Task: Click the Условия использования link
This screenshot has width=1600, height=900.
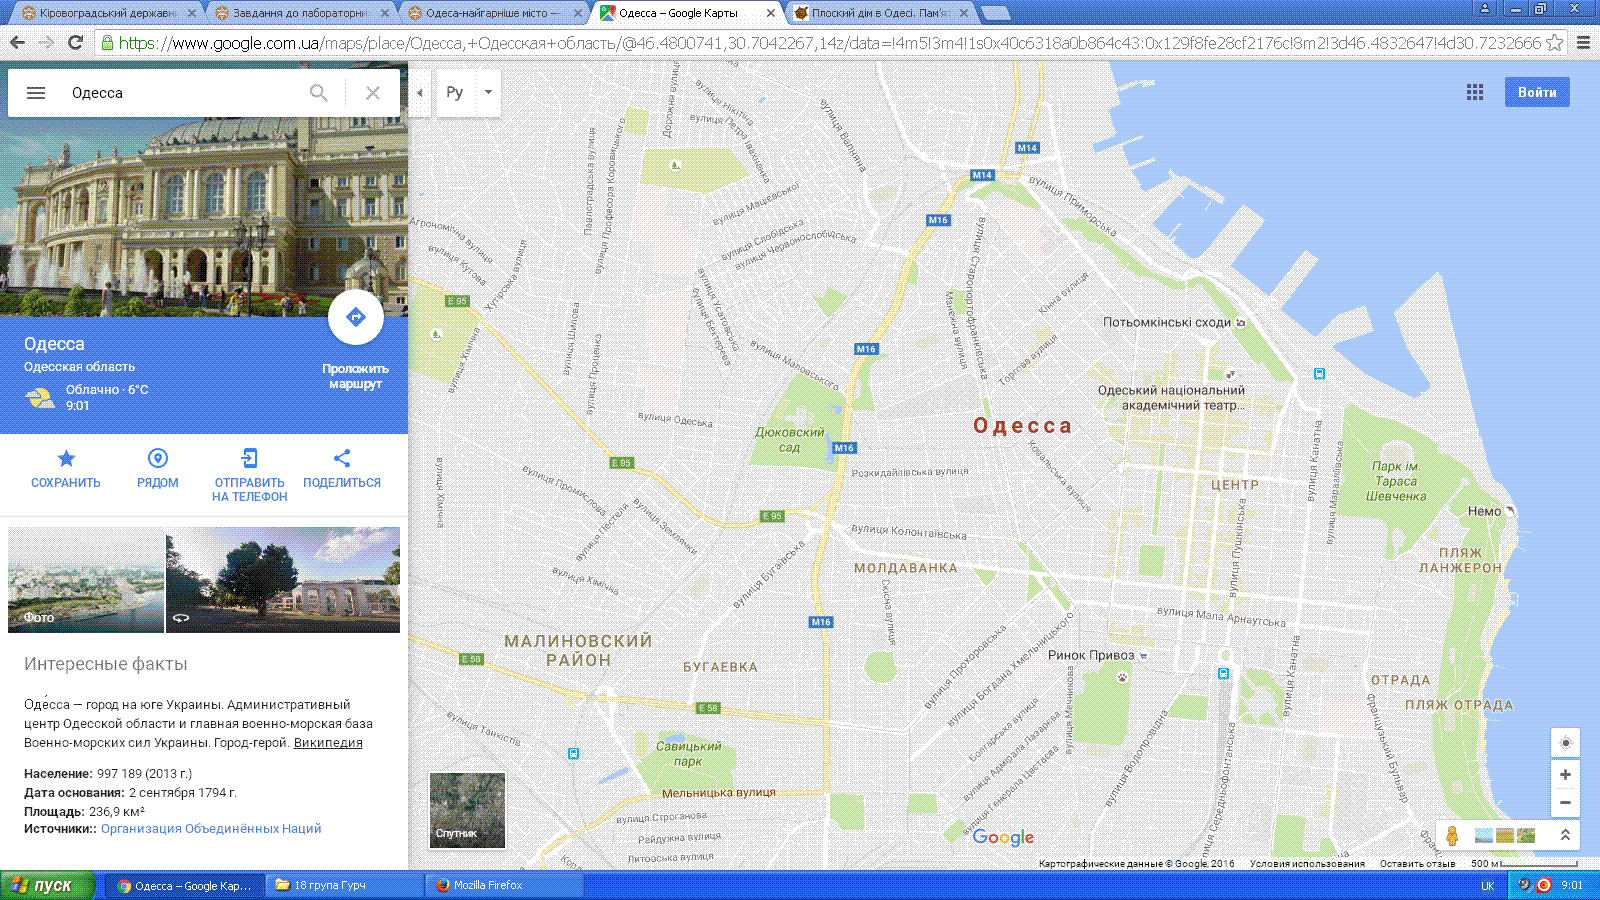Action: 1307,864
